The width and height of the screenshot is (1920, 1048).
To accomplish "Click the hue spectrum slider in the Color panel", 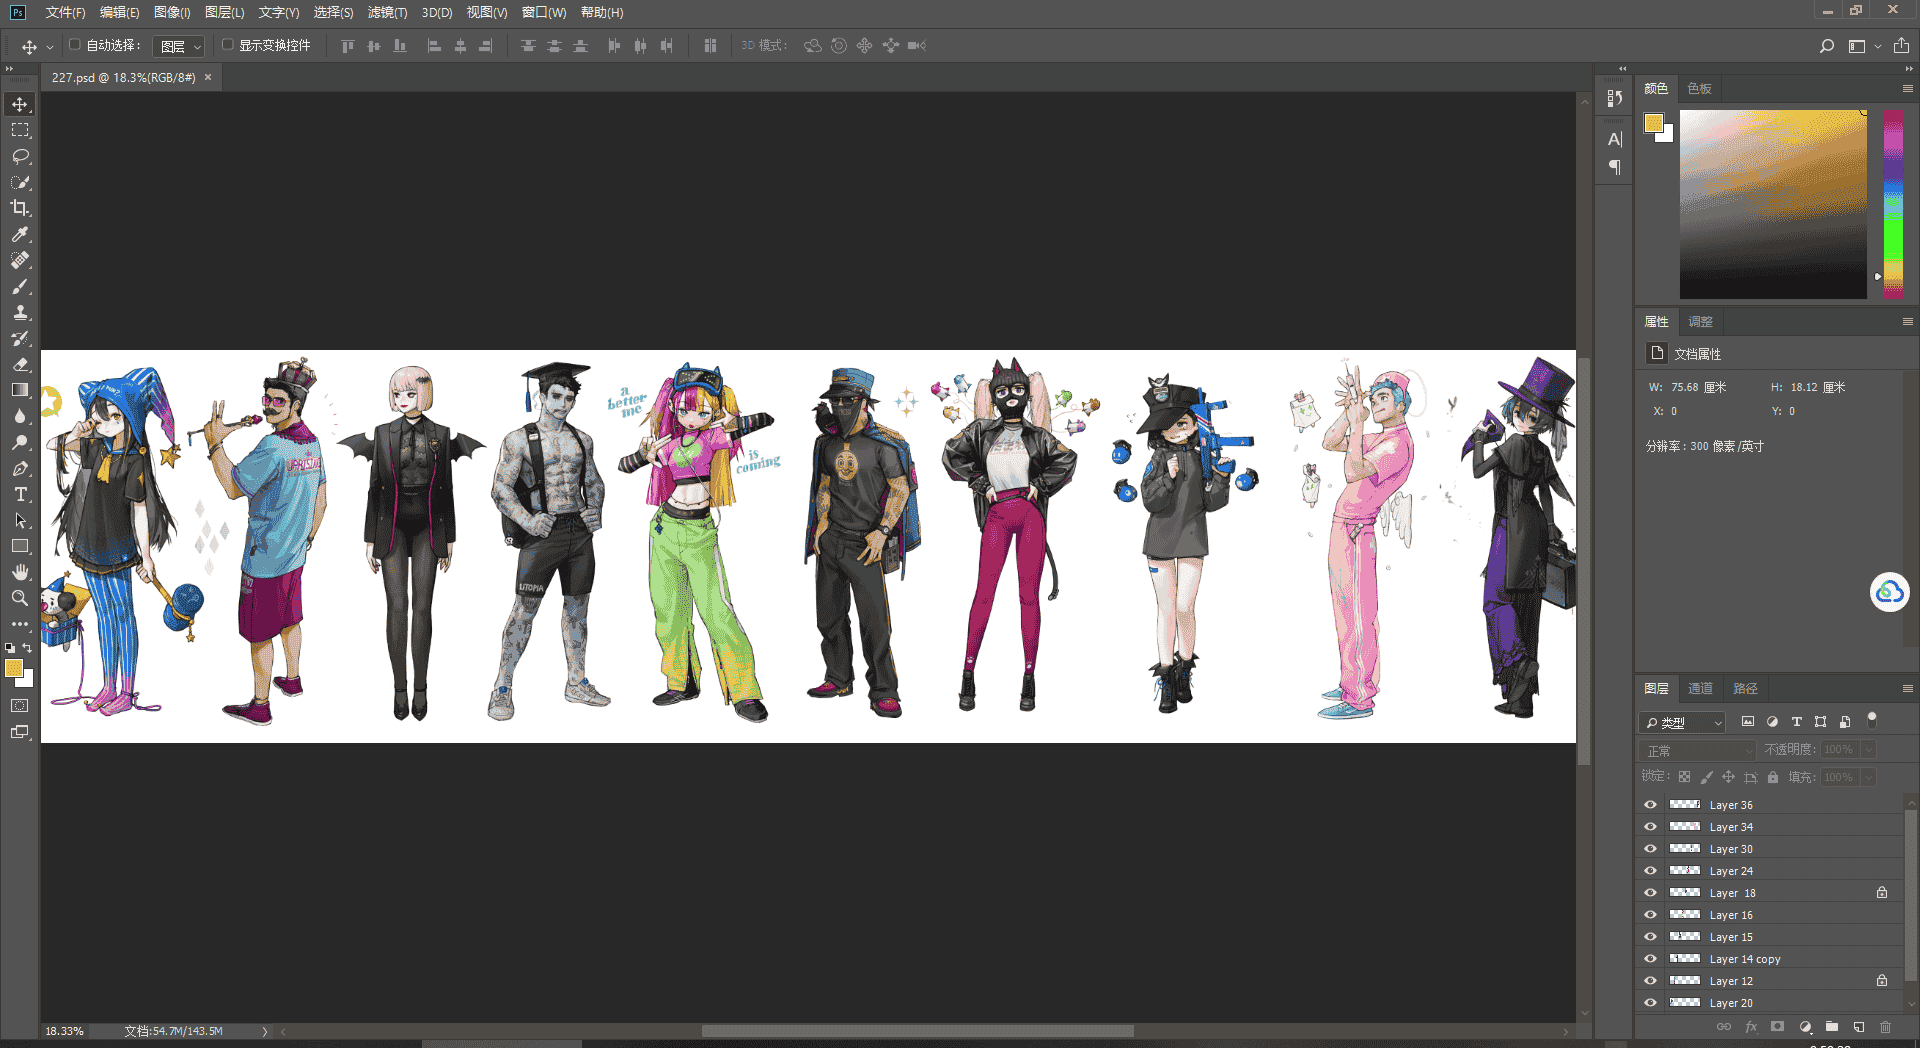I will (x=1894, y=204).
